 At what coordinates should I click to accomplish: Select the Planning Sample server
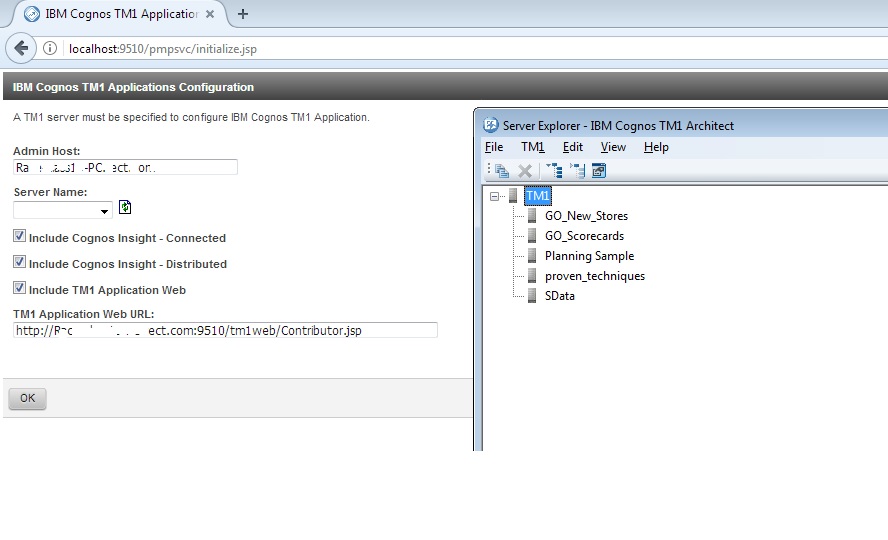(x=589, y=256)
